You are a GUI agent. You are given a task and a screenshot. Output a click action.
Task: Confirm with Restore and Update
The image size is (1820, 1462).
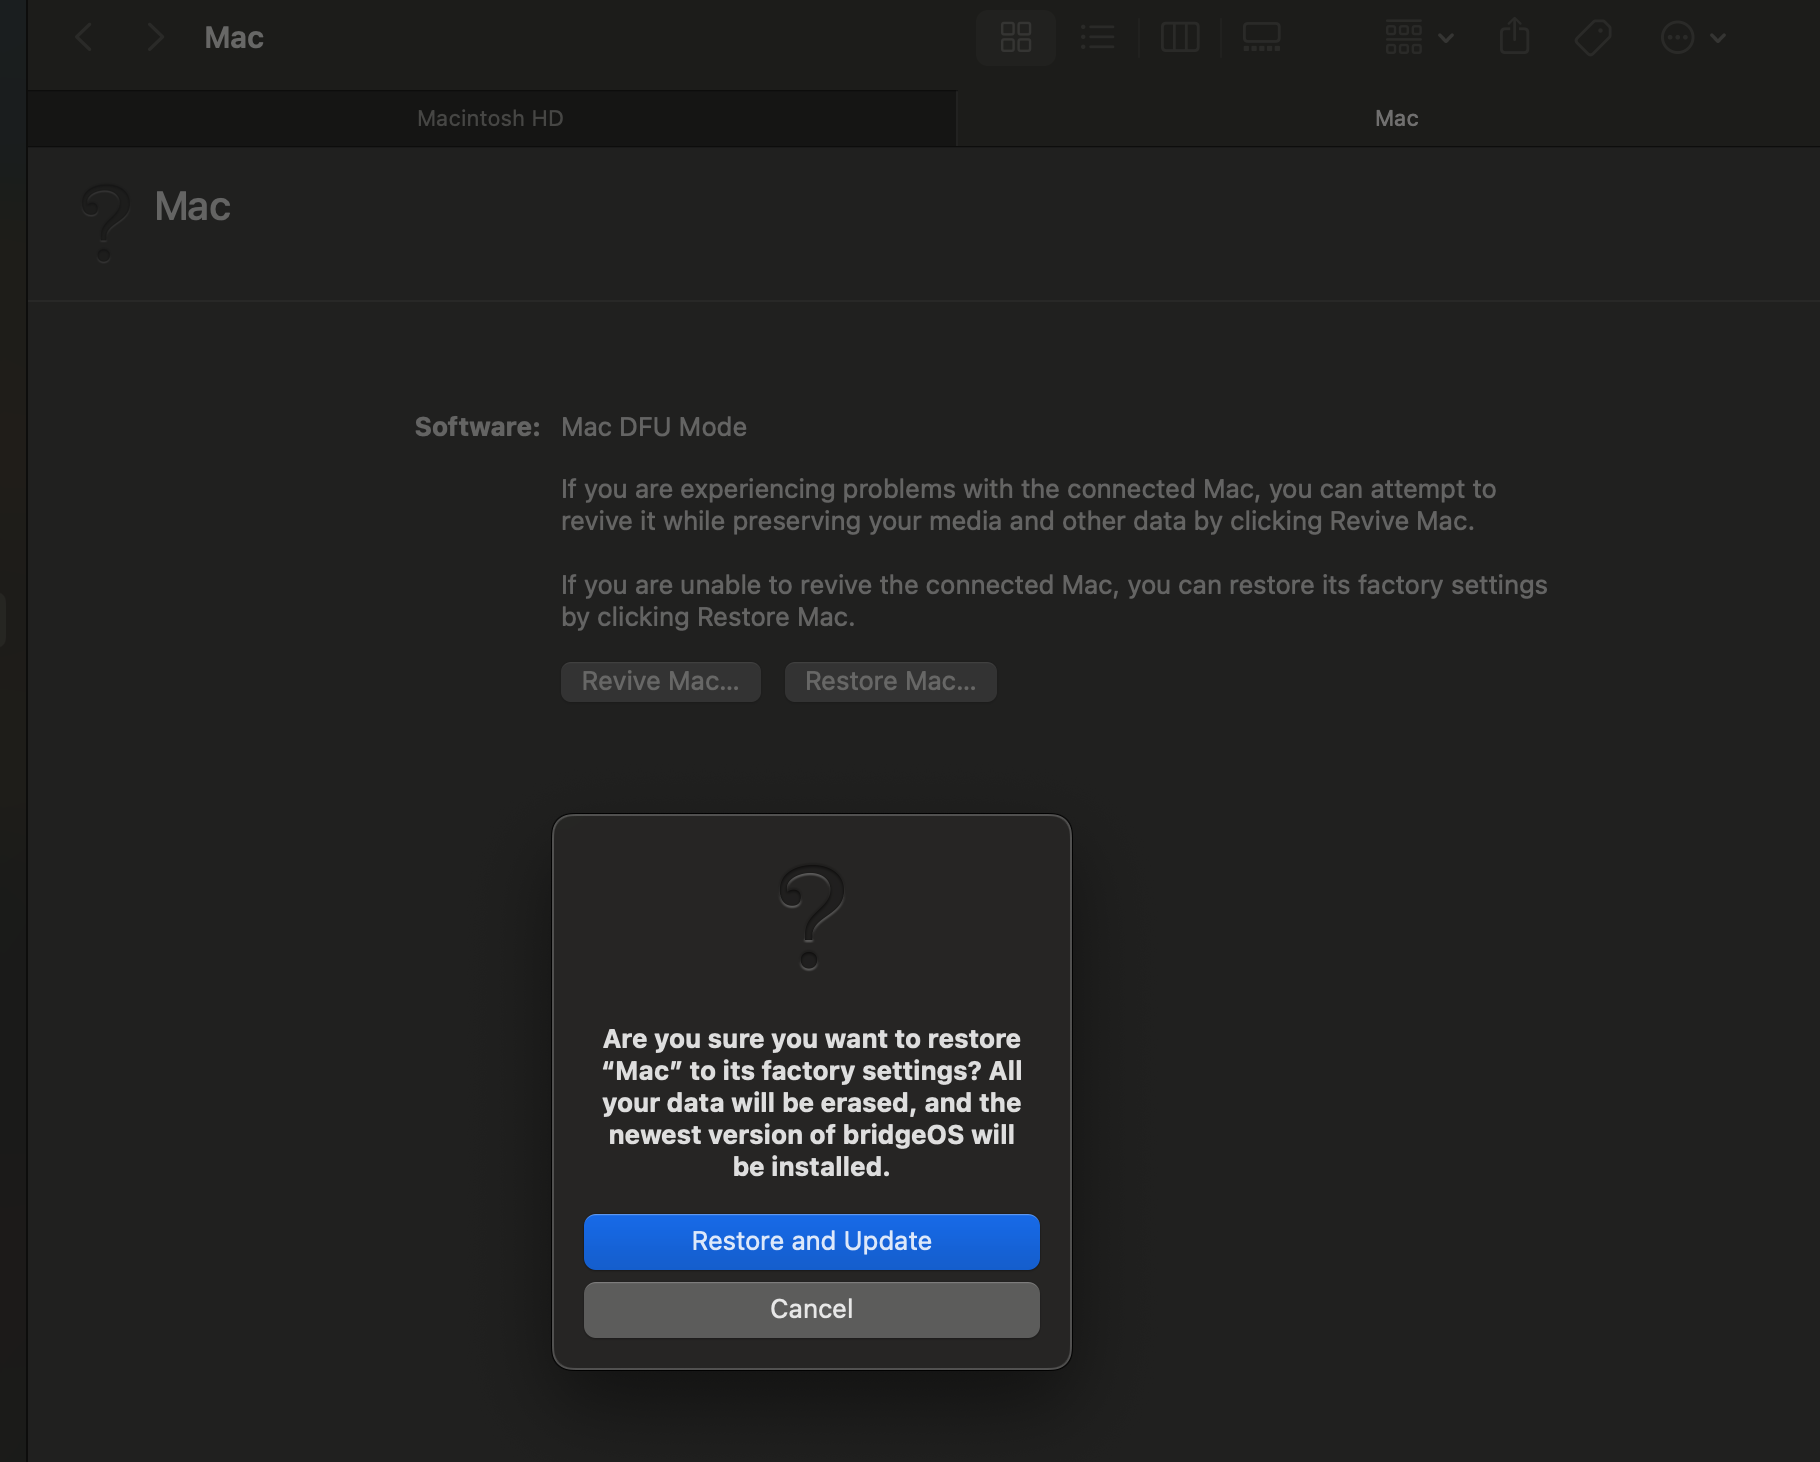pyautogui.click(x=812, y=1241)
